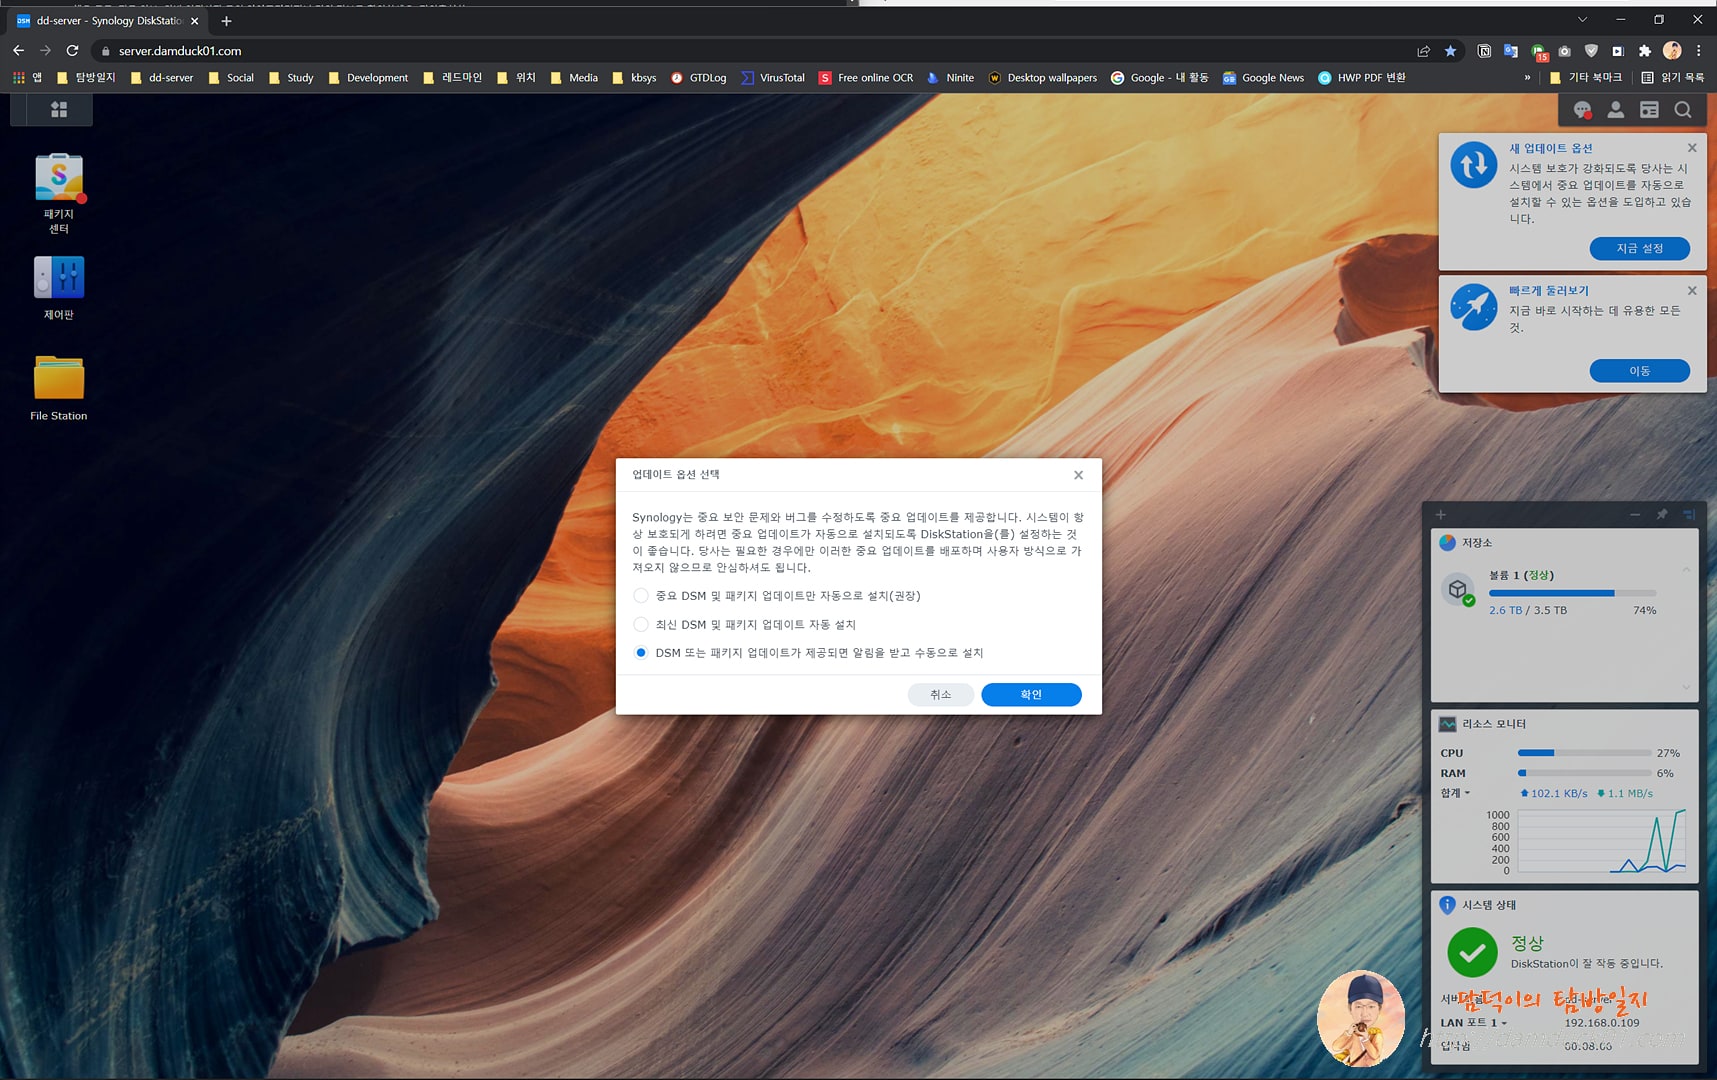
Task: Click the RAM usage bar
Action: 1584,773
